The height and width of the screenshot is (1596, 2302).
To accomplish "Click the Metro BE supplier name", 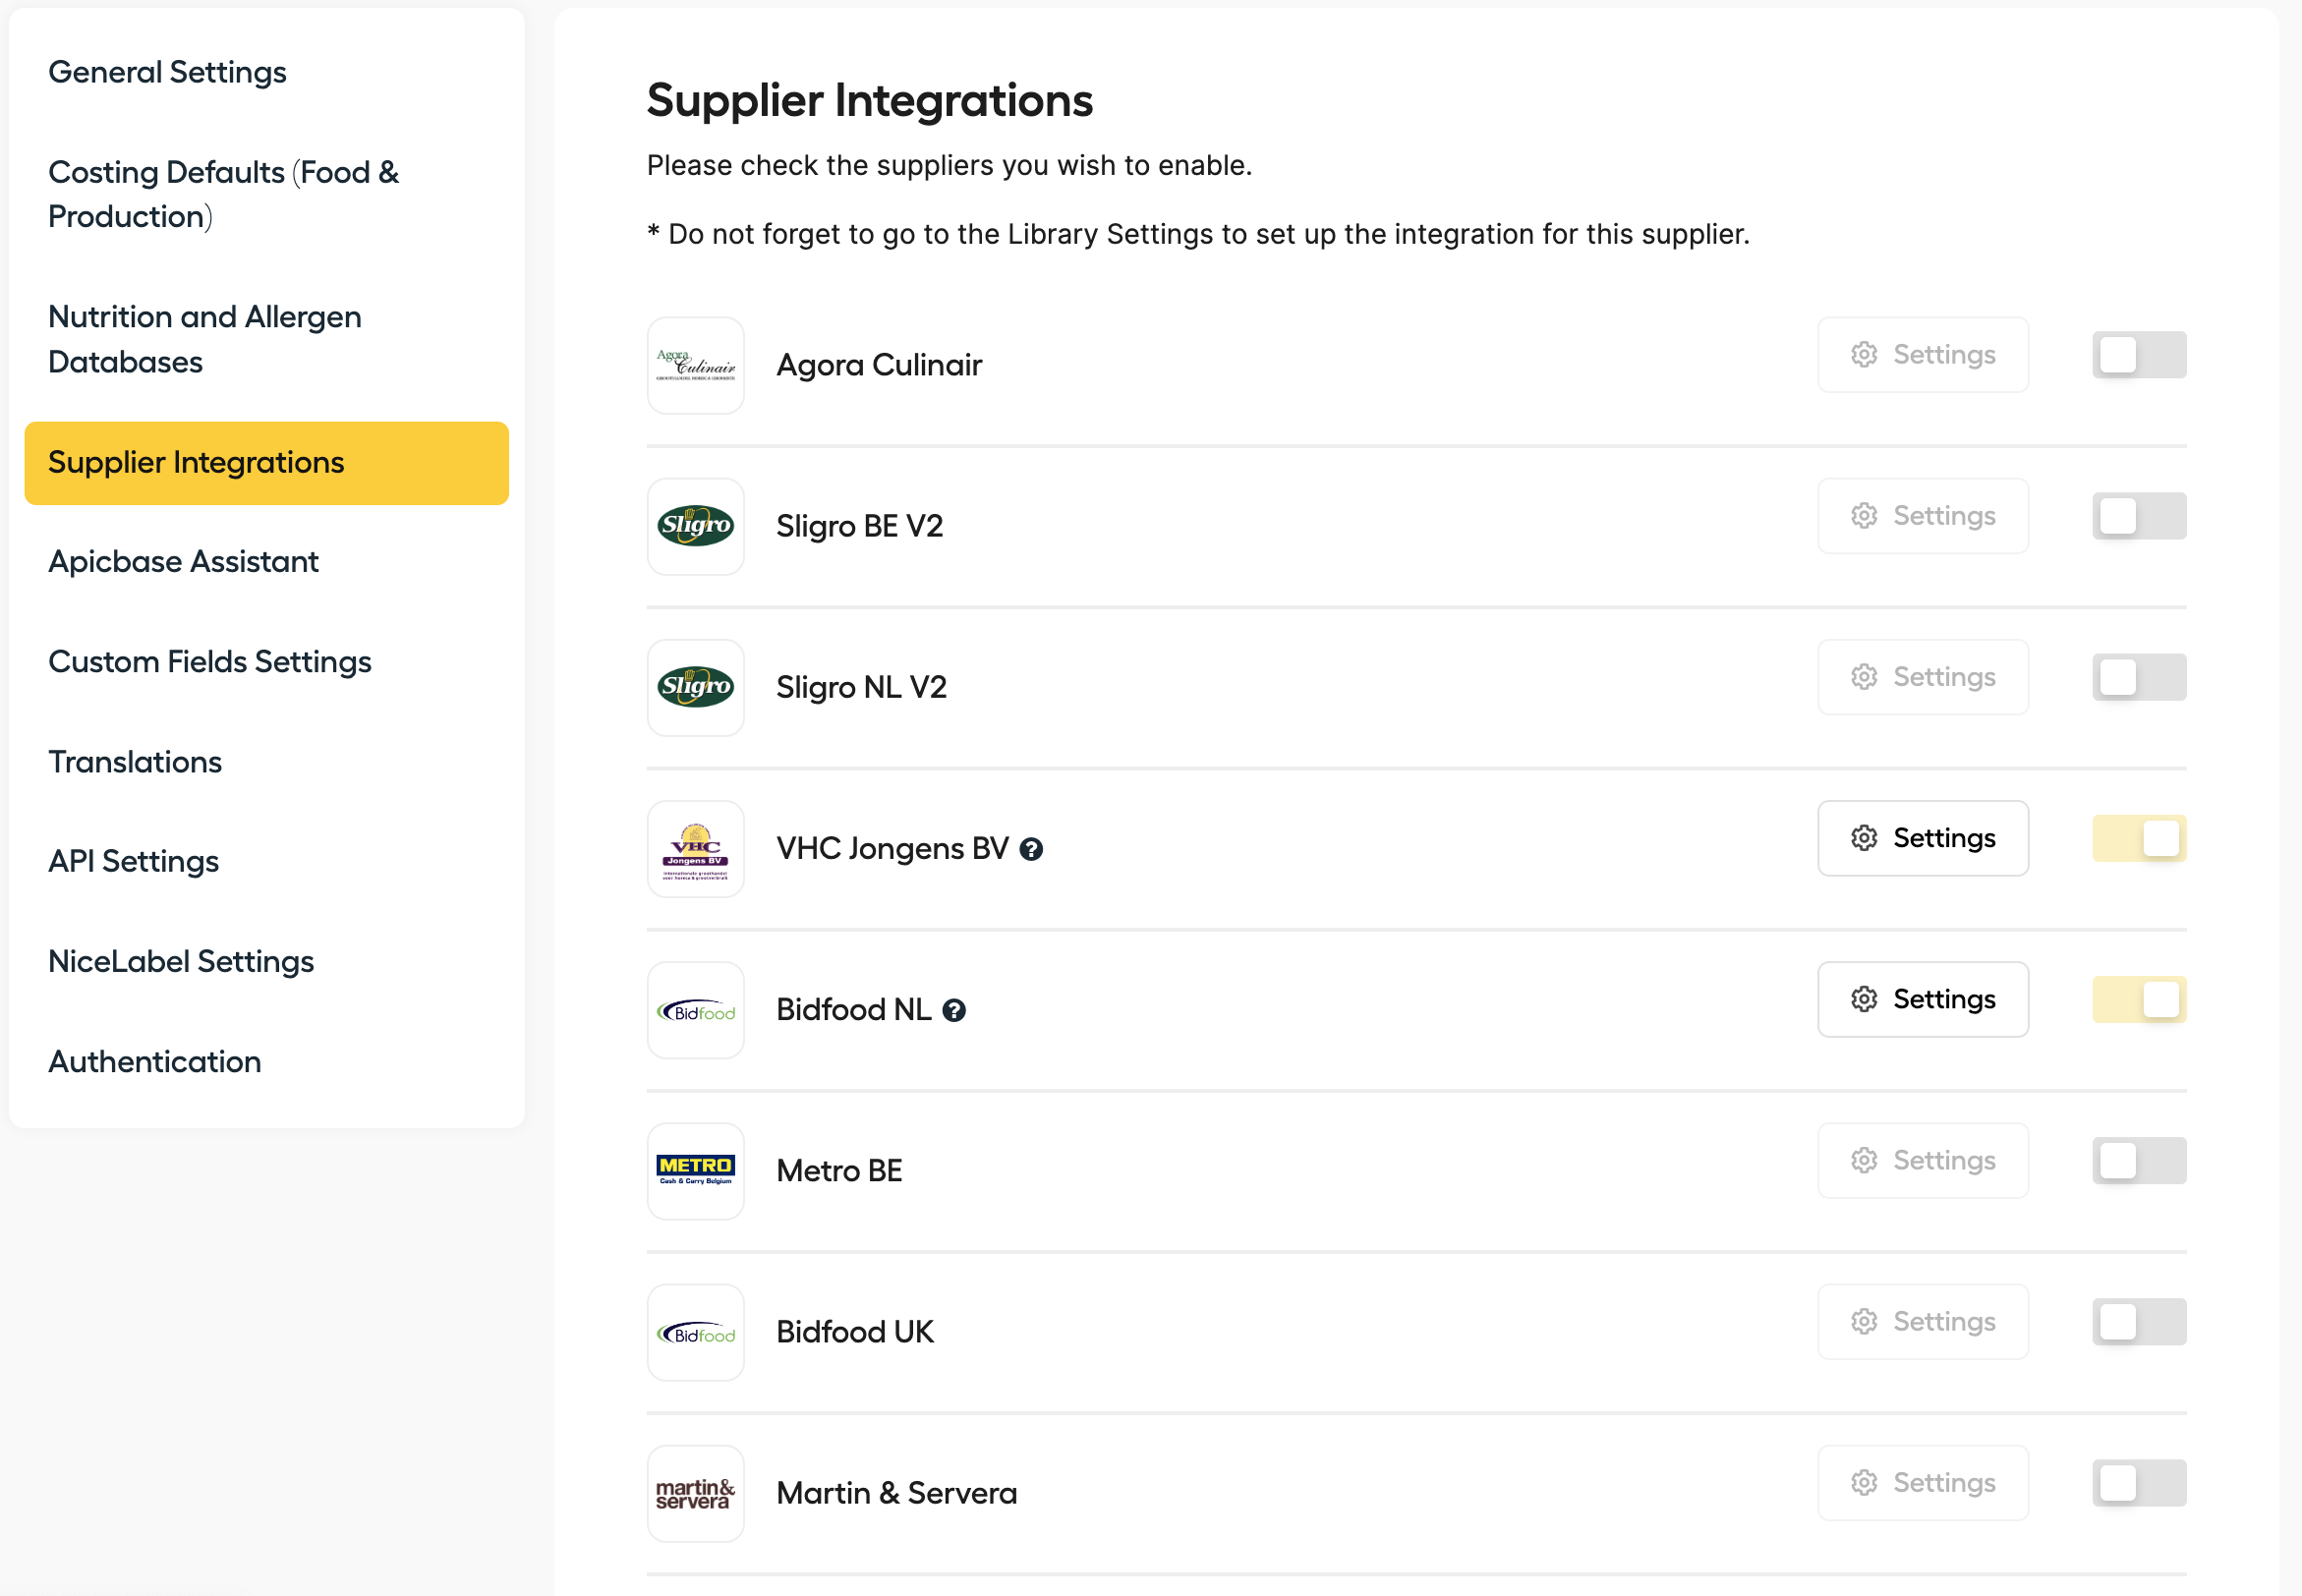I will pyautogui.click(x=839, y=1171).
